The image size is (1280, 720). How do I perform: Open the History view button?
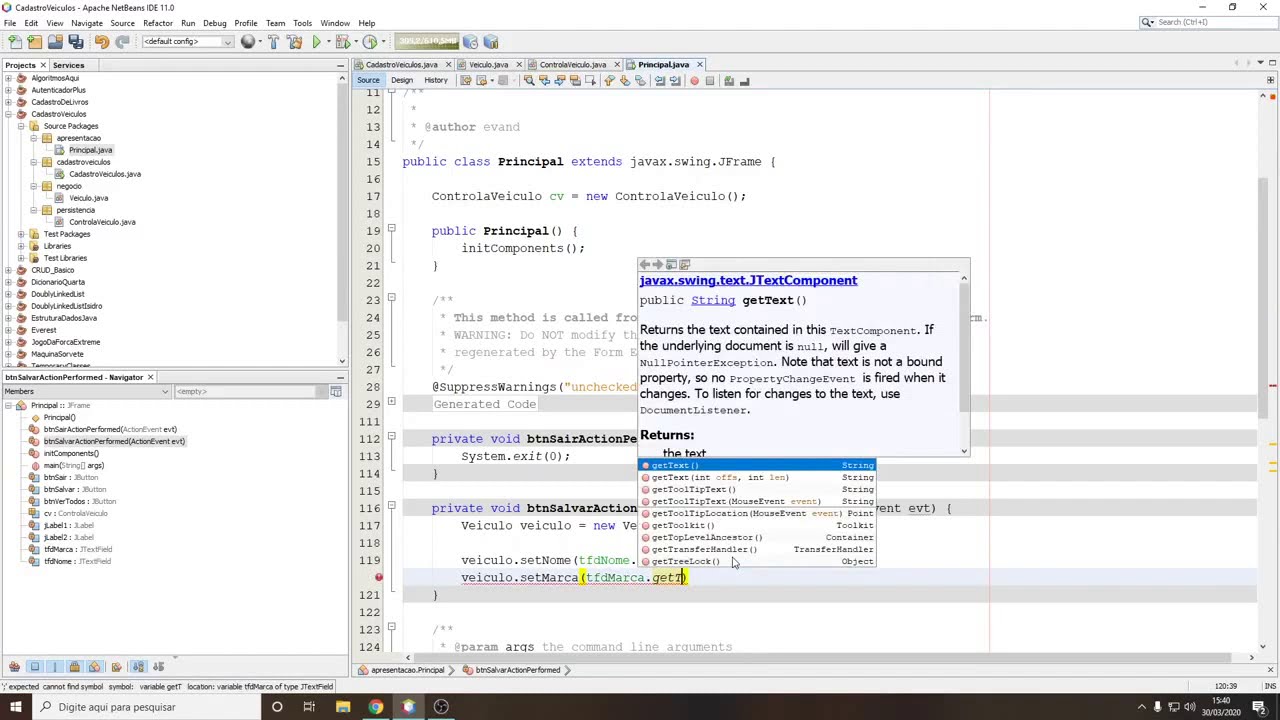pos(436,80)
